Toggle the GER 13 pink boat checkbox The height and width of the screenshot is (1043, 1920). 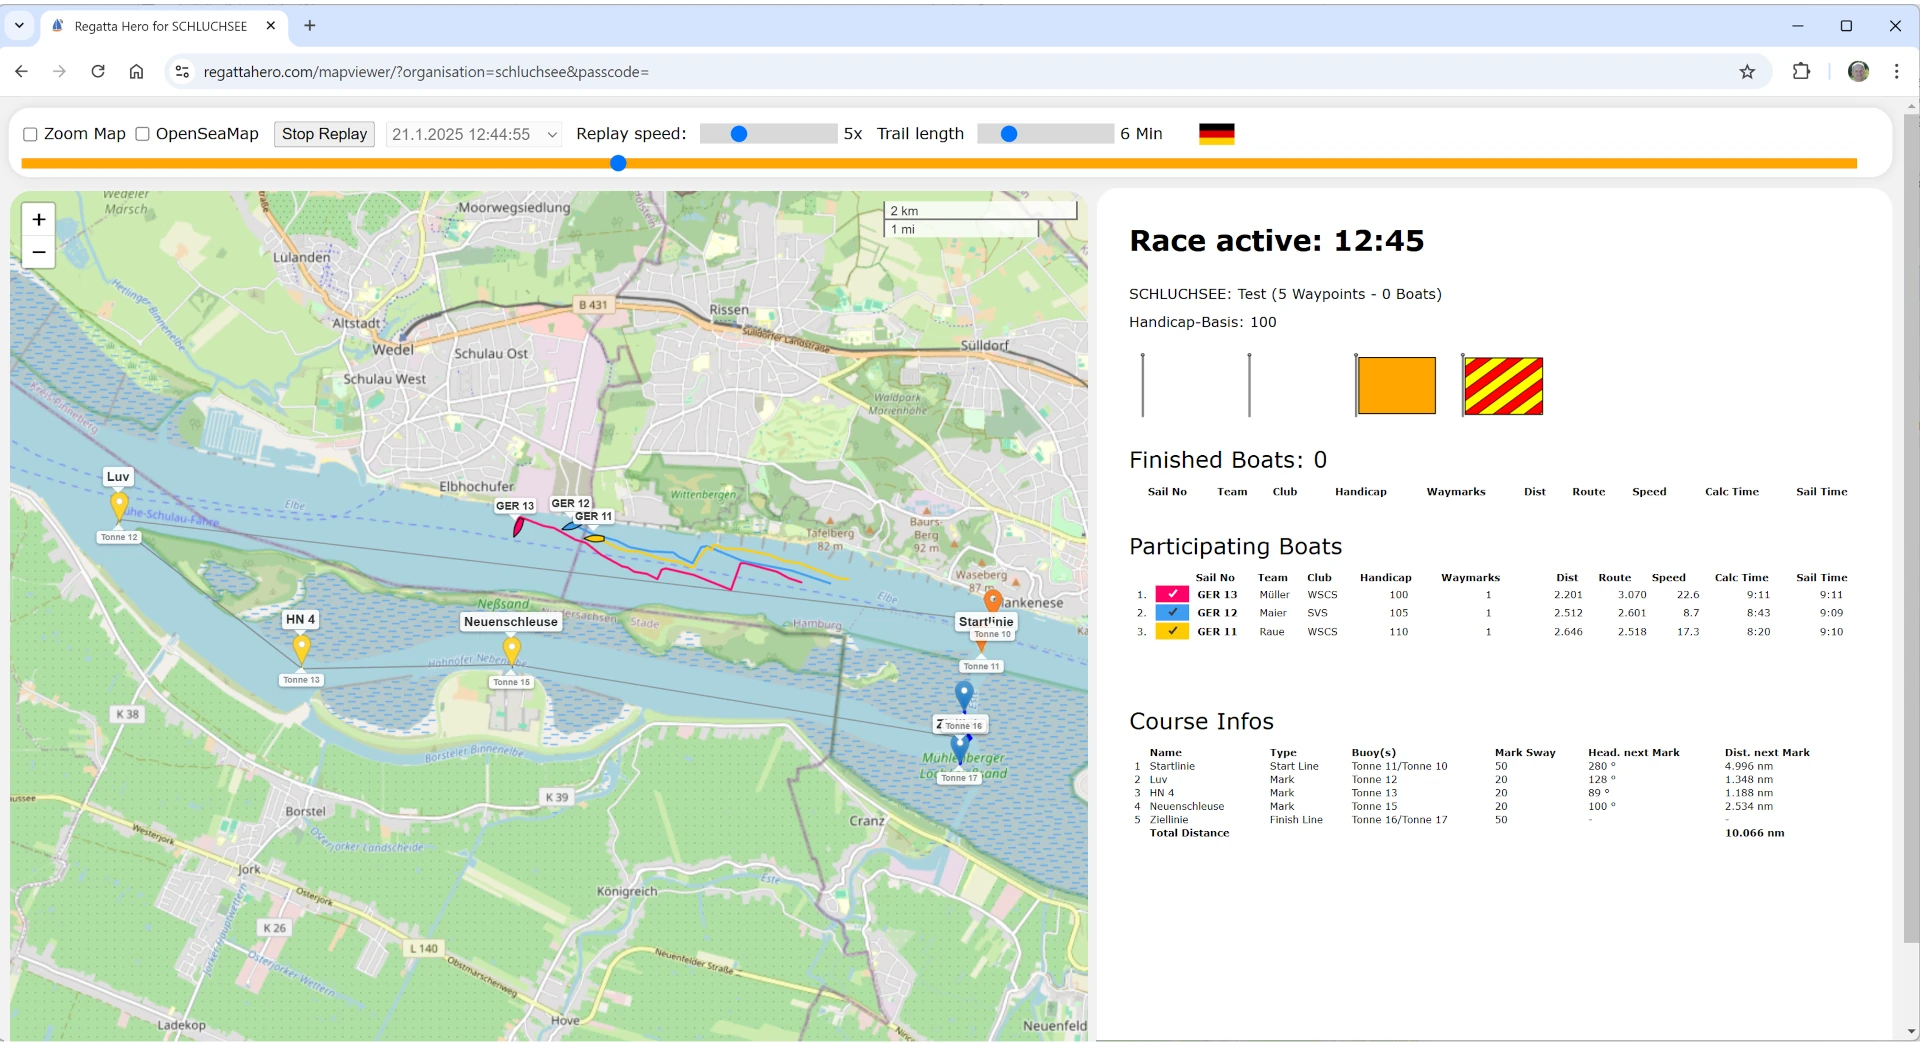[x=1172, y=595]
